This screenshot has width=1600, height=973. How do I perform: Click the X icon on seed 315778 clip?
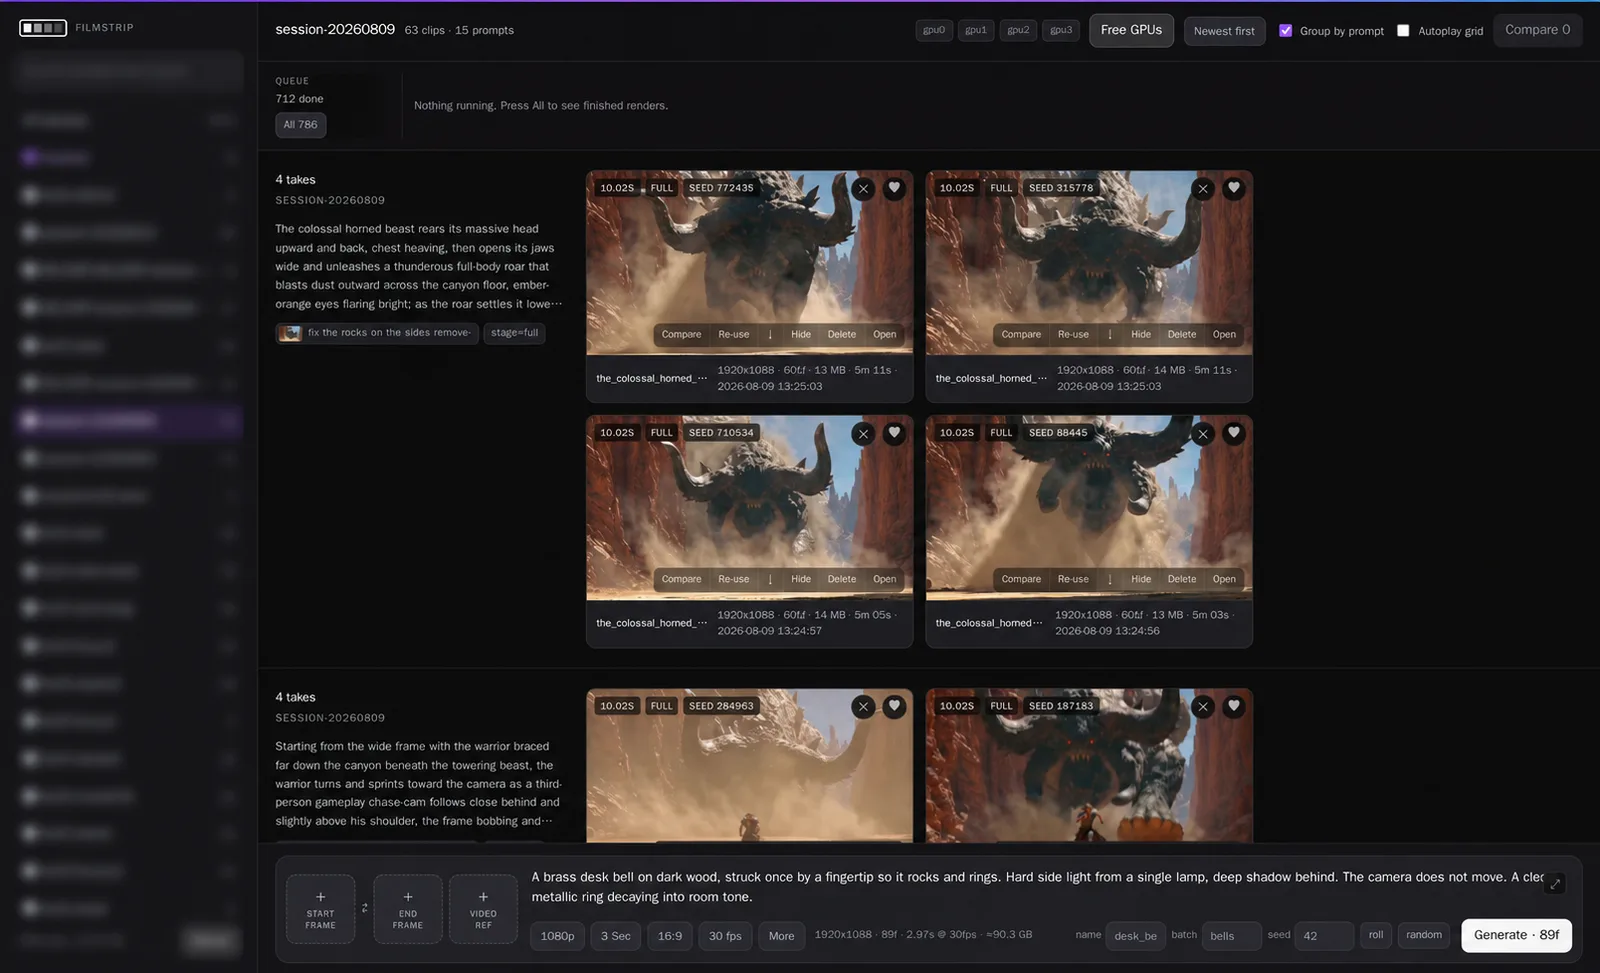1203,188
